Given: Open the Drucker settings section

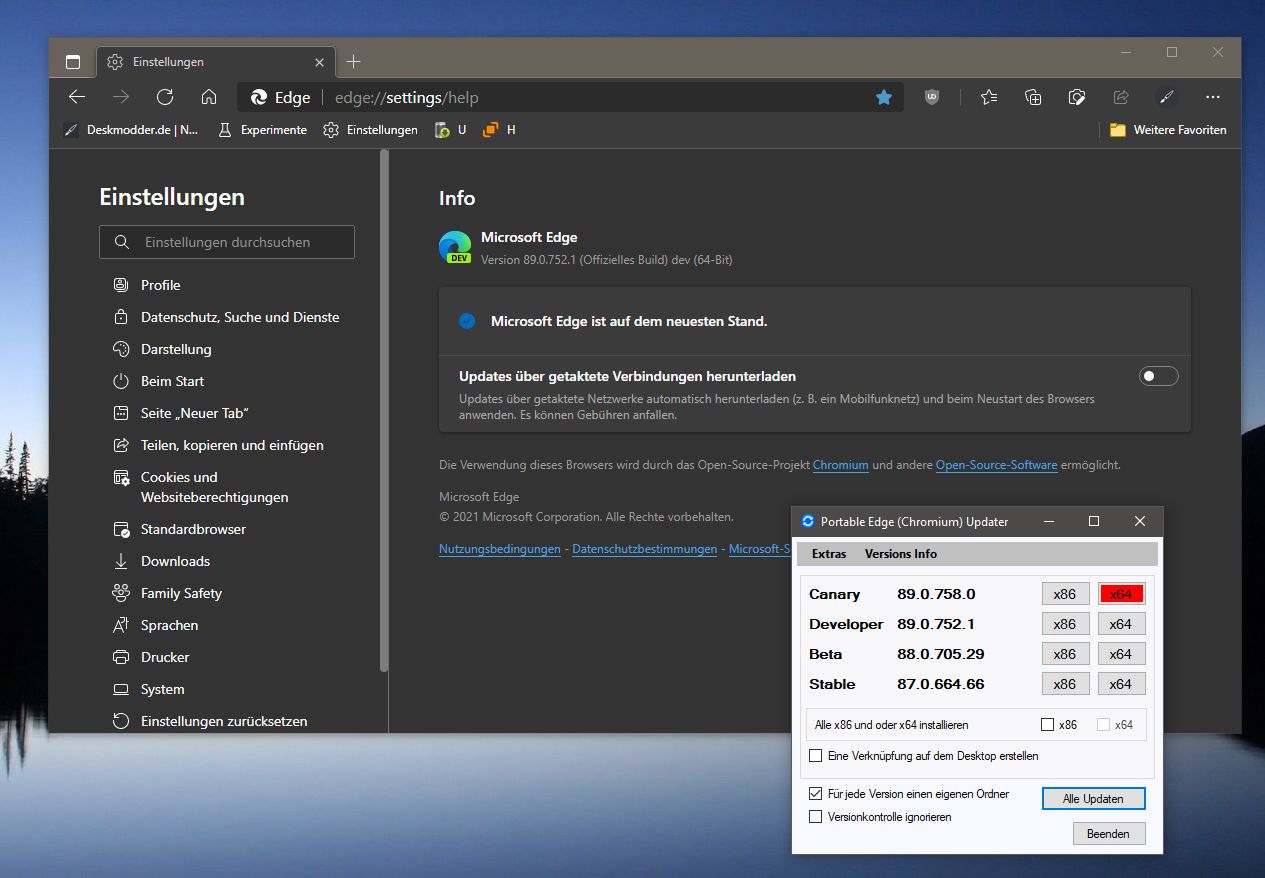Looking at the screenshot, I should (165, 657).
